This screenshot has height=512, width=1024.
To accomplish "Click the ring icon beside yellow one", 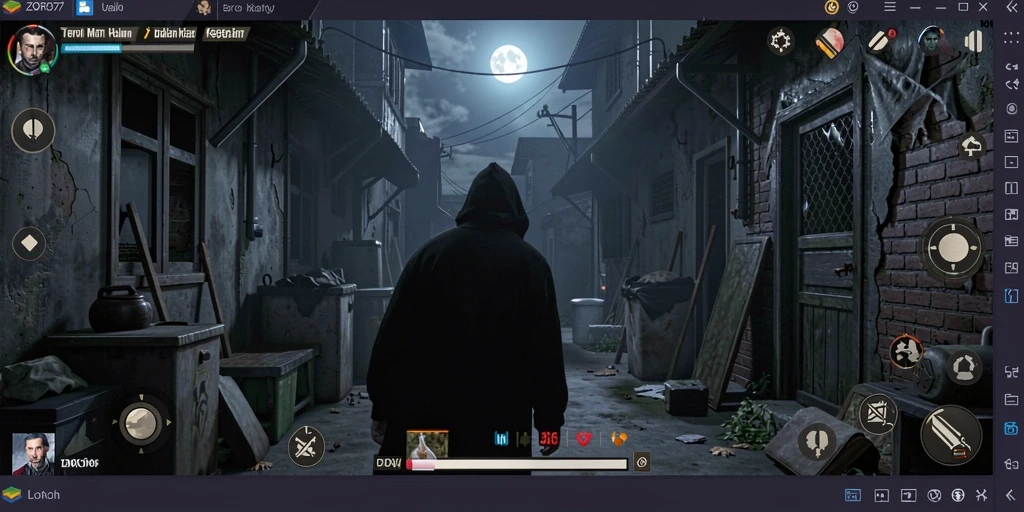I will (852, 7).
